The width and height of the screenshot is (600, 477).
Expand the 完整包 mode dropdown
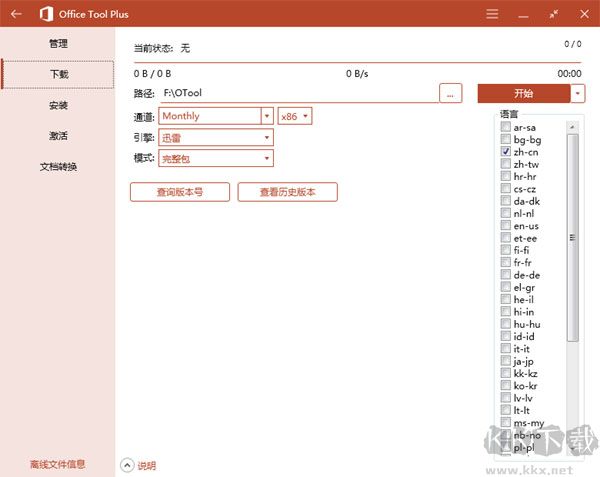[x=267, y=158]
